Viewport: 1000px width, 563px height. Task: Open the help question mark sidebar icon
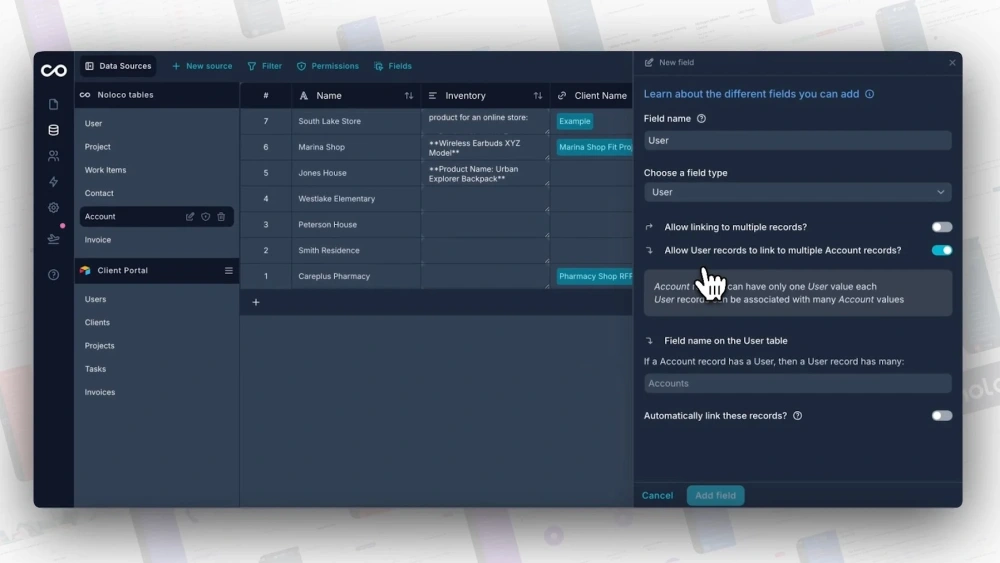point(54,275)
